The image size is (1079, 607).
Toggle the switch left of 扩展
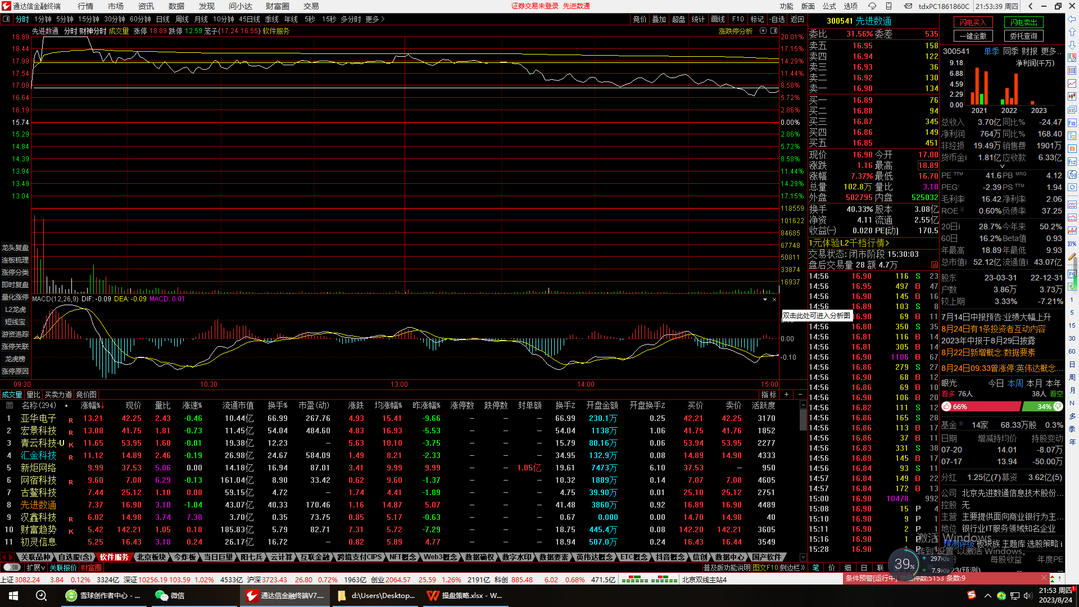pyautogui.click(x=12, y=568)
